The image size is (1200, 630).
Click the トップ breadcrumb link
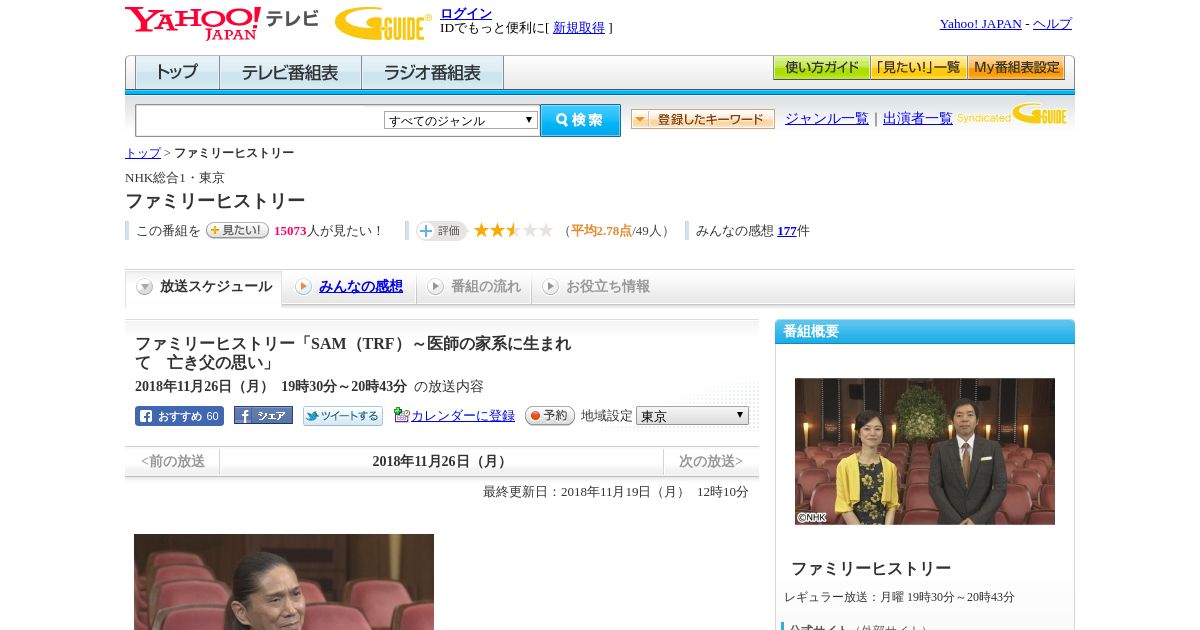pos(143,153)
